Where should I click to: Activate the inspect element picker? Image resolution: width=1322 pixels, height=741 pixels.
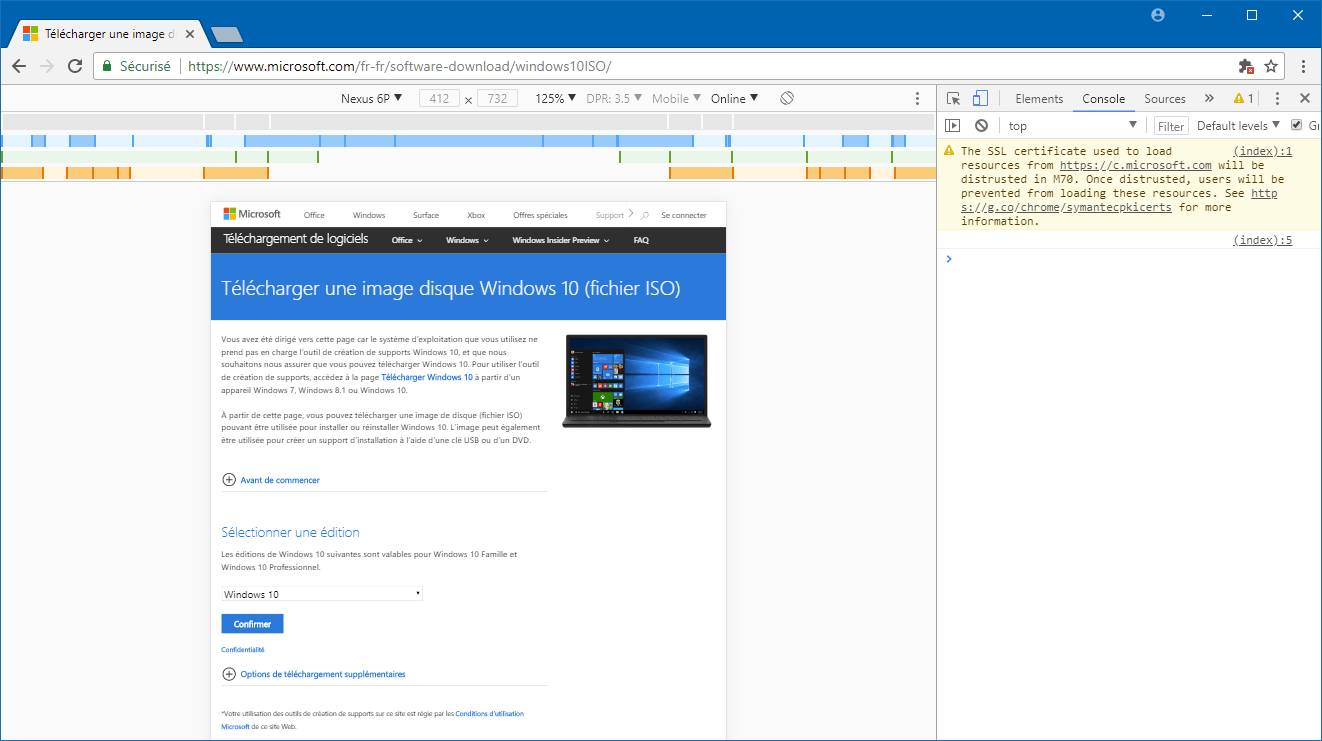(x=954, y=98)
